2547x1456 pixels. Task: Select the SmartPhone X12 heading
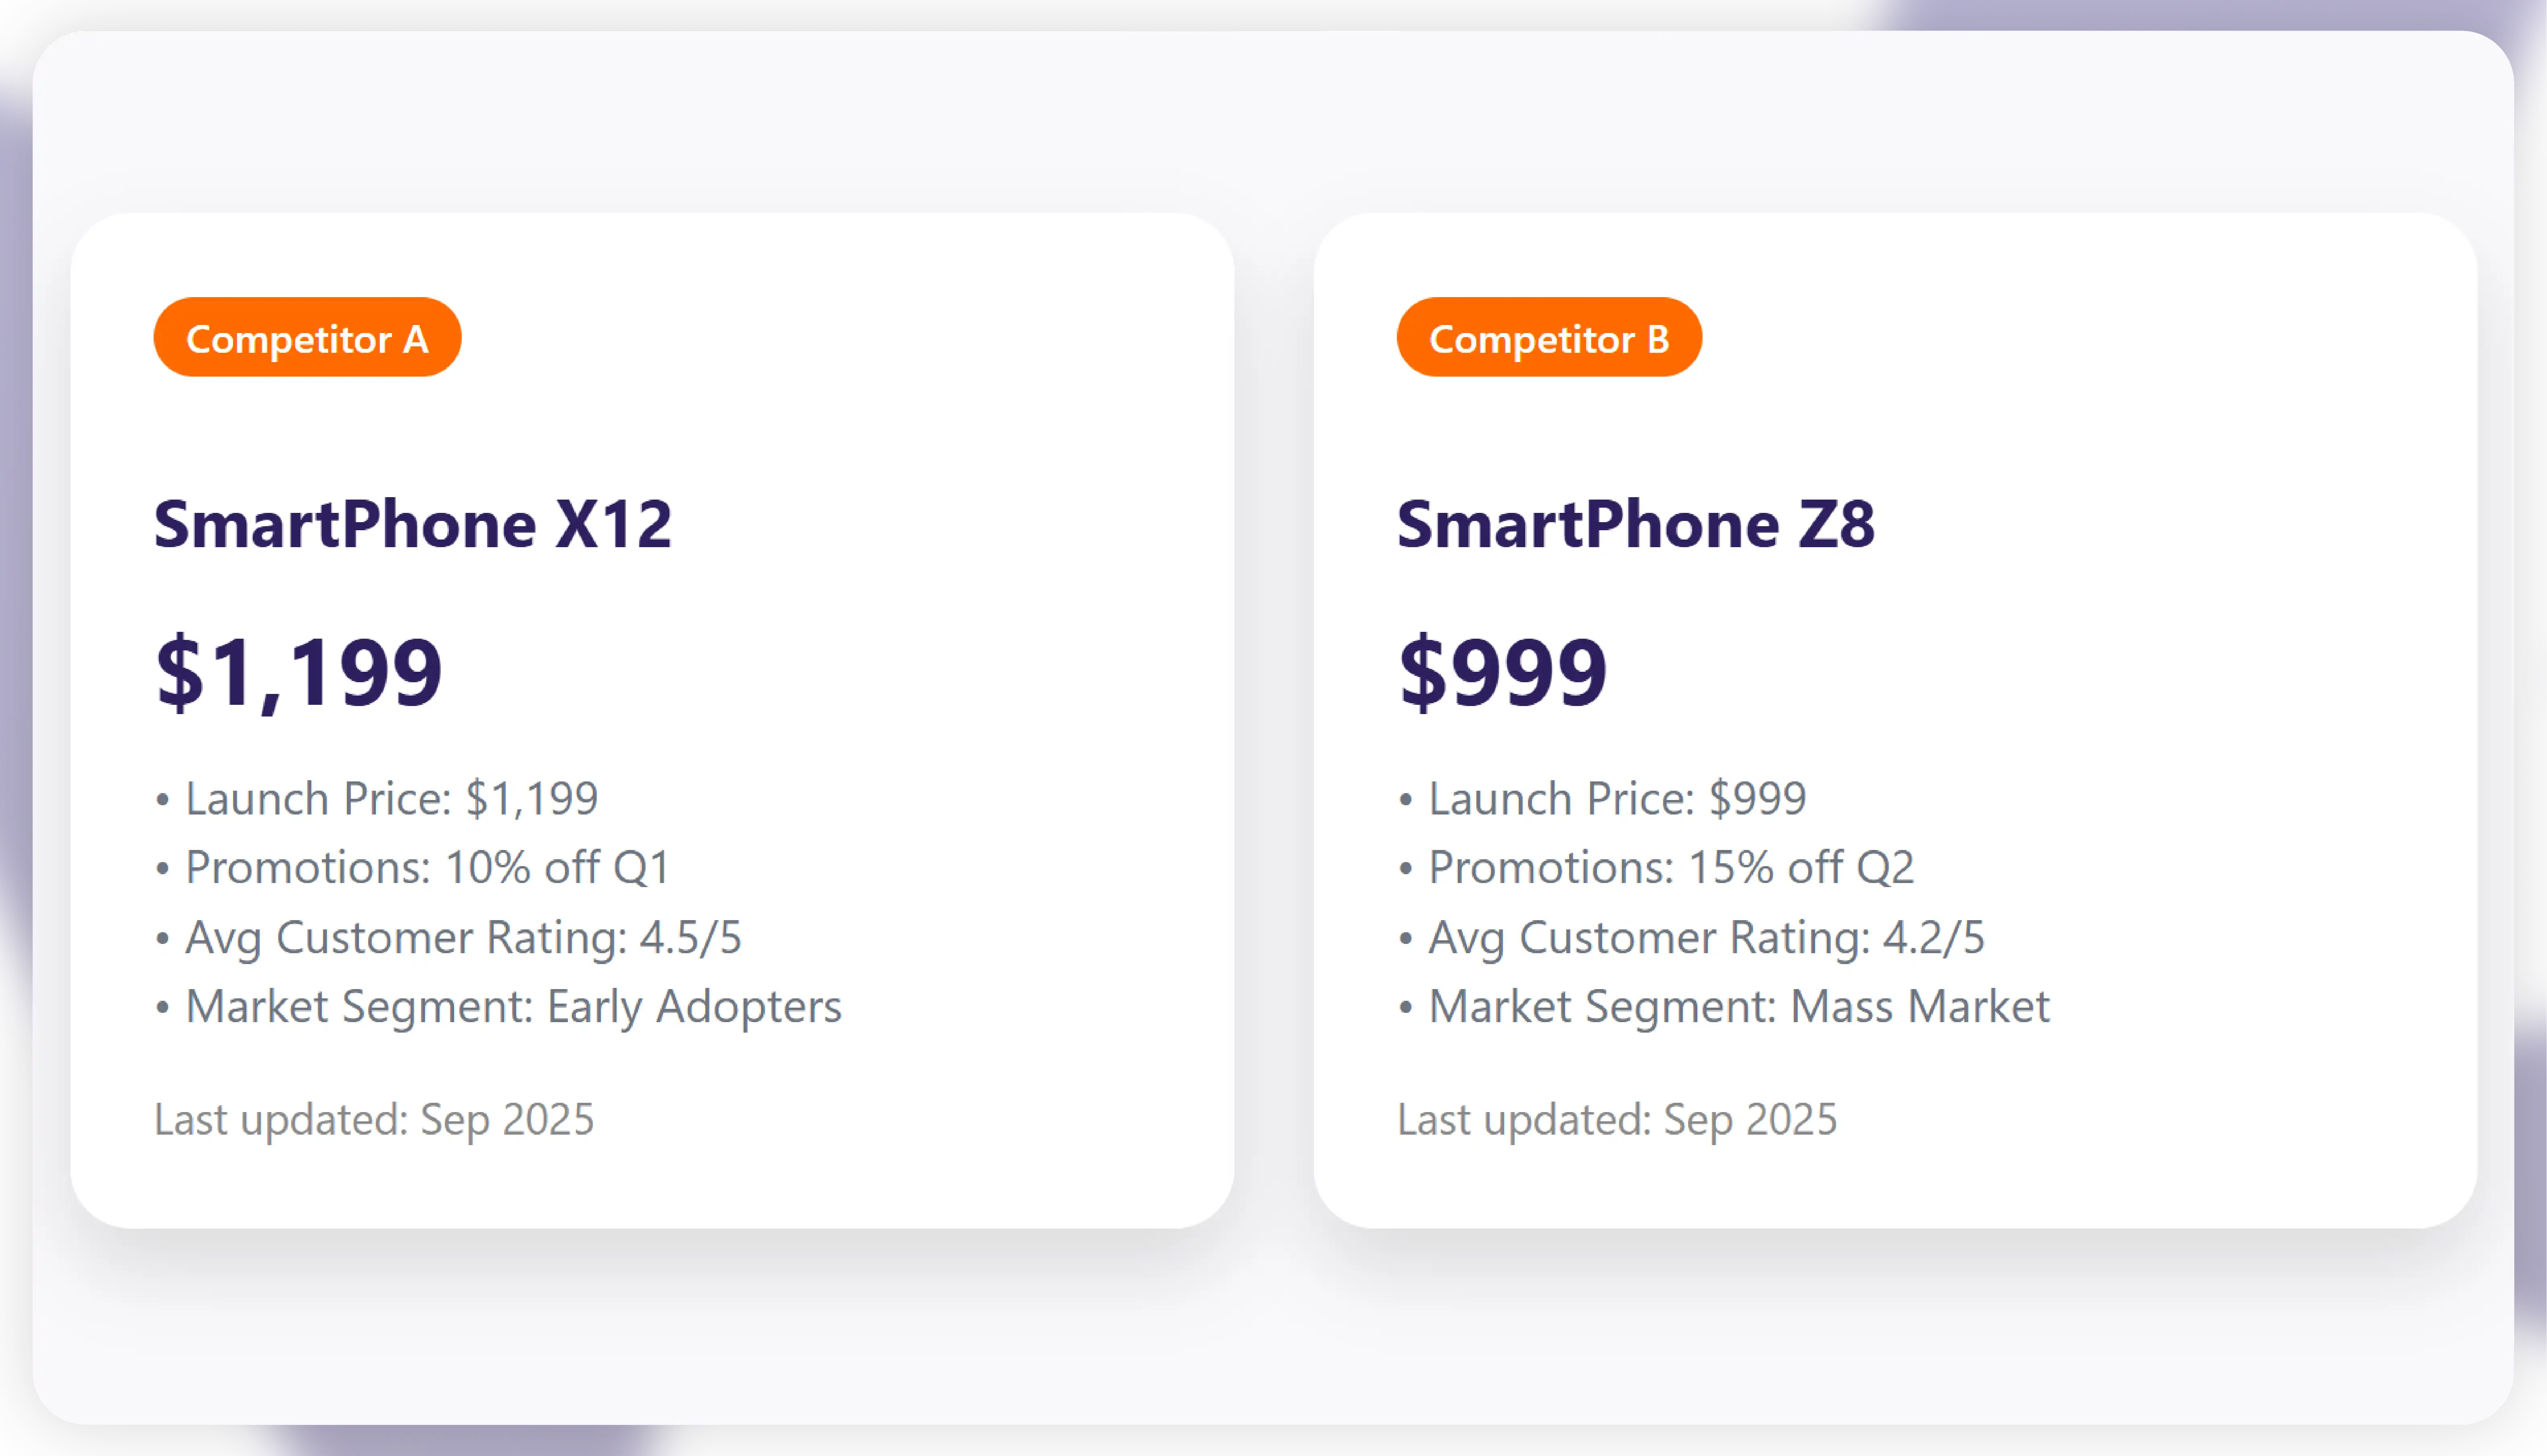412,524
